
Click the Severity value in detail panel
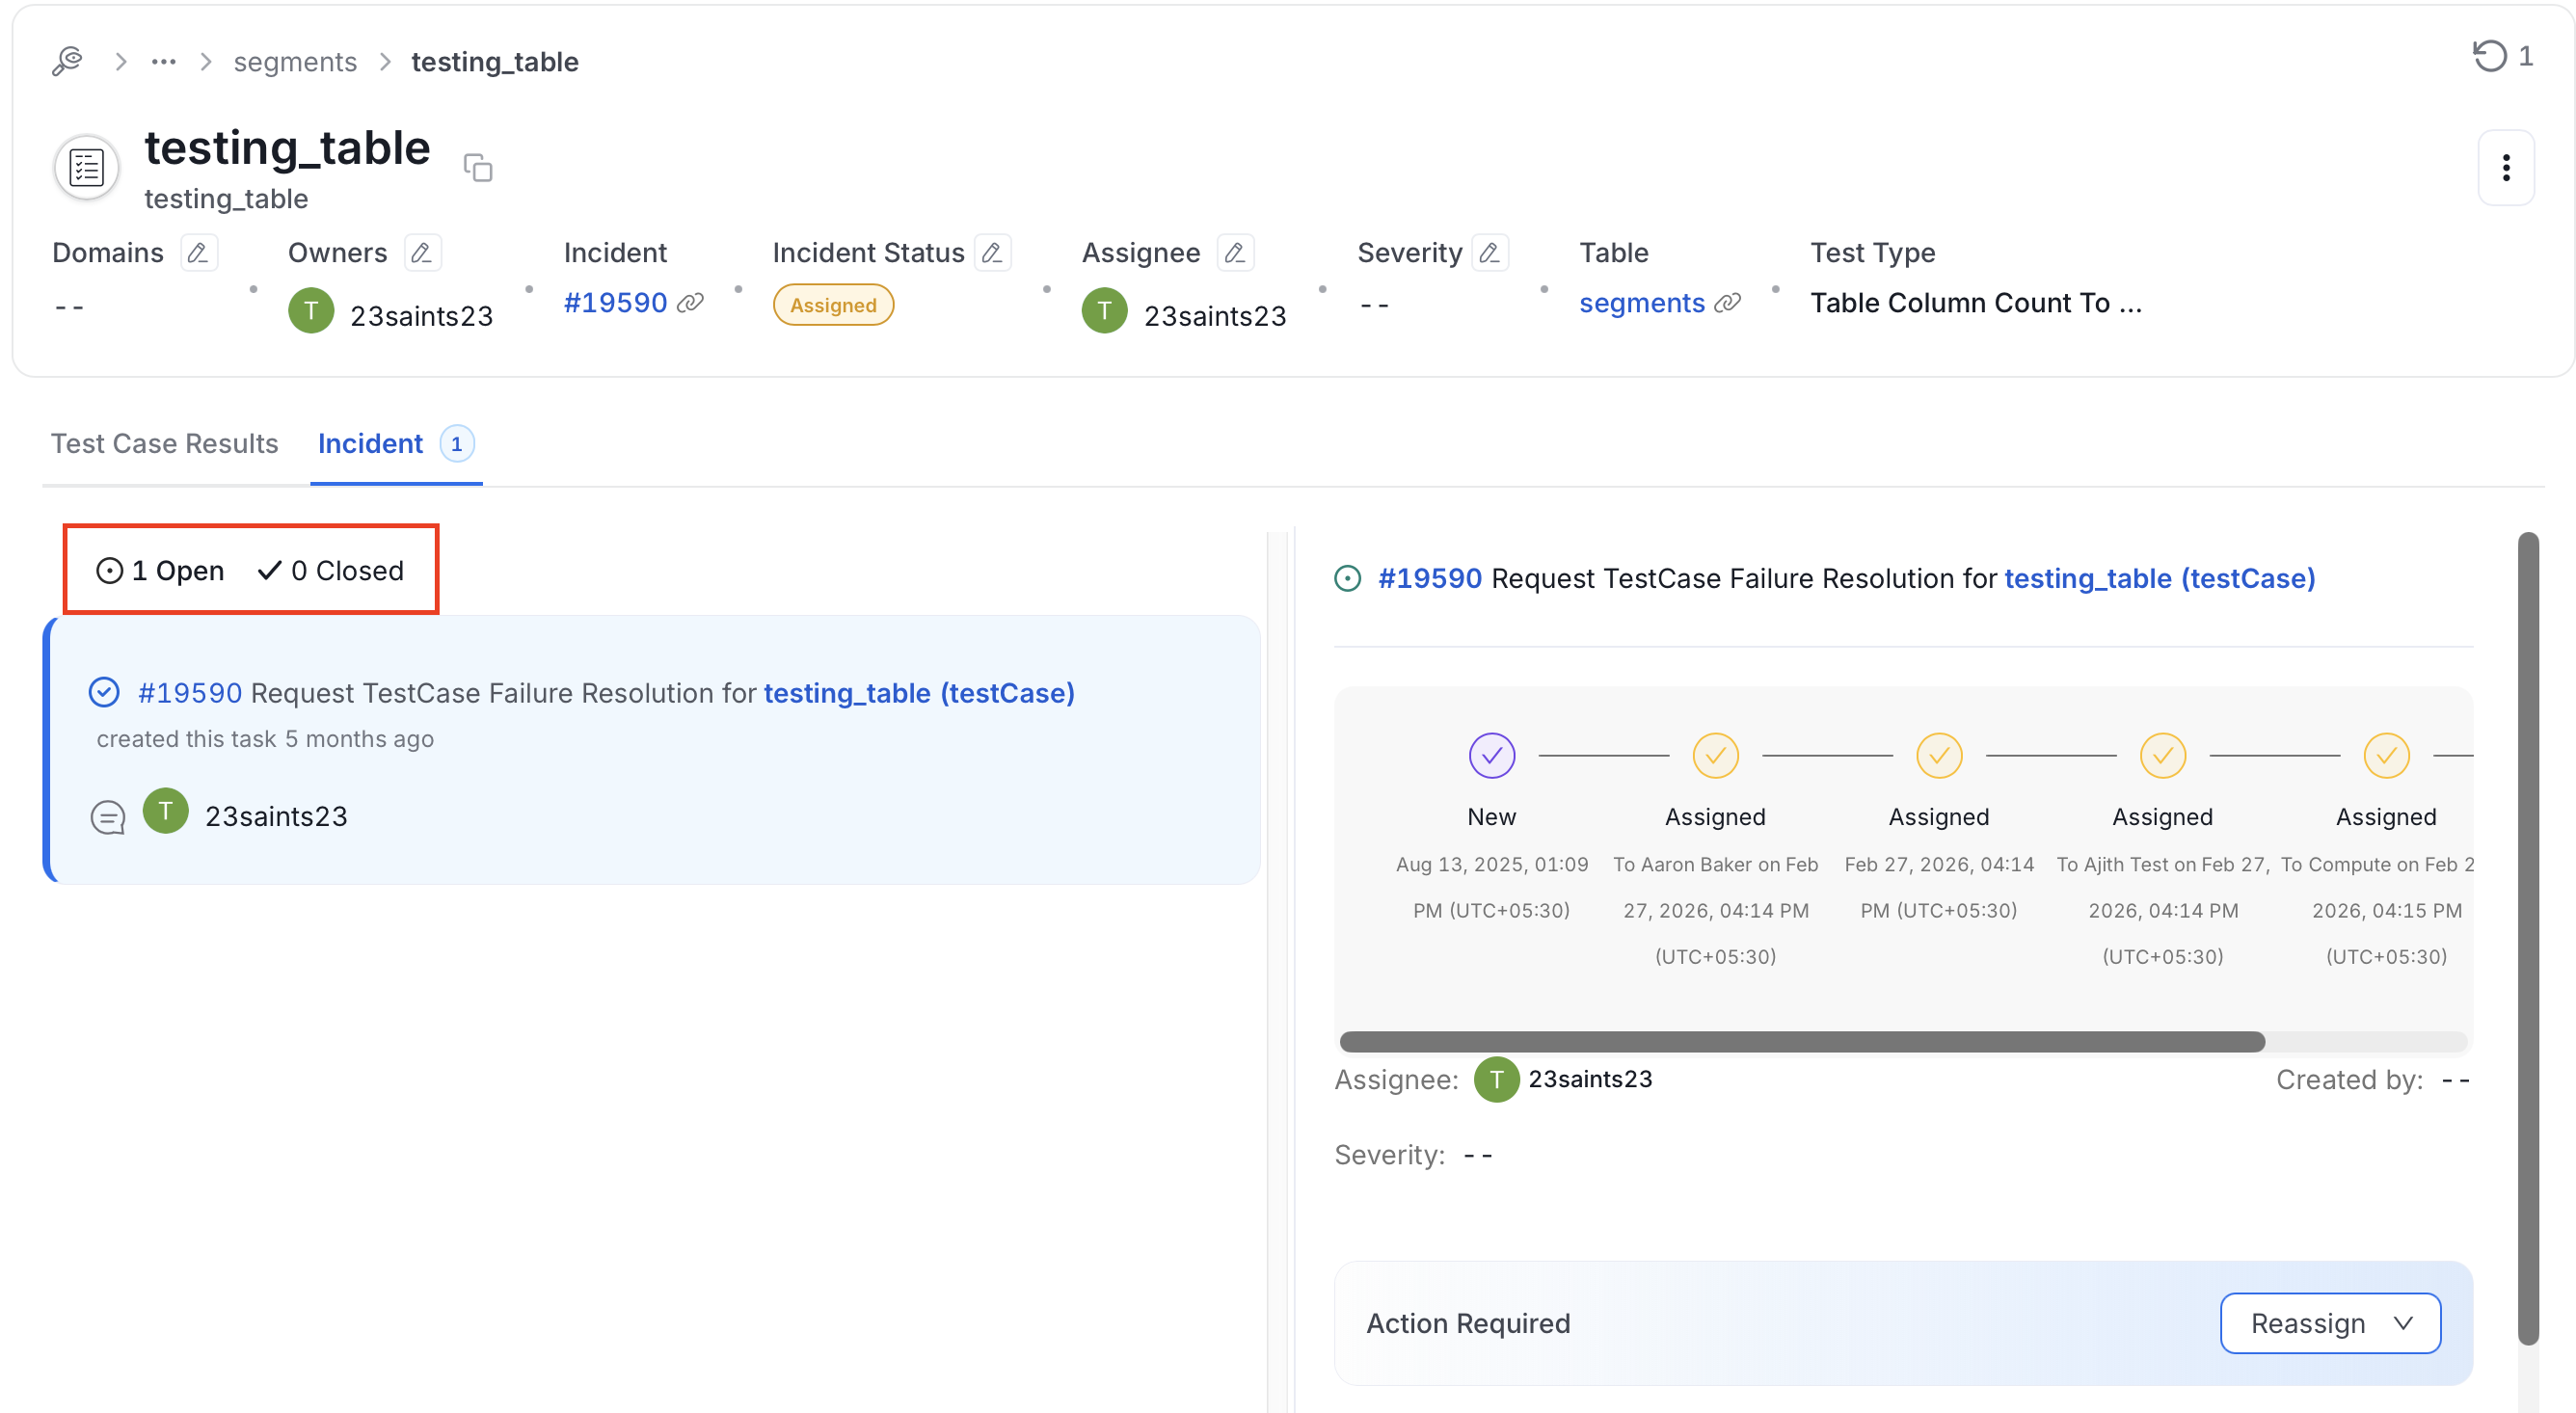pos(1478,1156)
